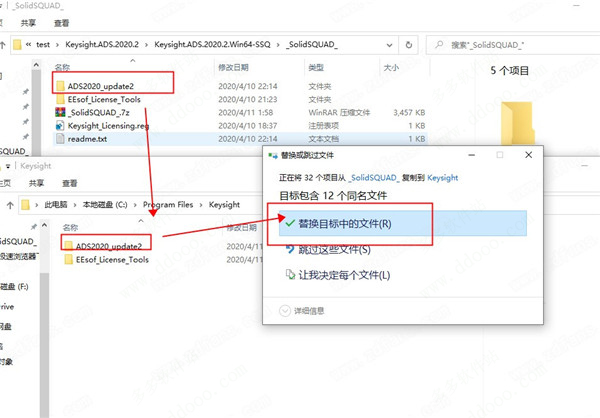Viewport: 600px width, 418px height.
Task: Sort by 名称 column in Keysight window
Action: (x=70, y=228)
